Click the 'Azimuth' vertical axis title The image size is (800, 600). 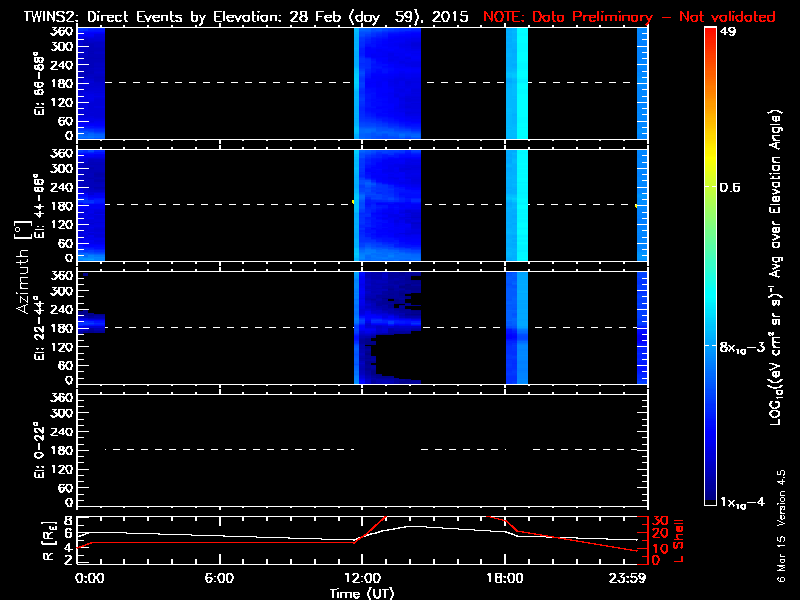(21, 281)
